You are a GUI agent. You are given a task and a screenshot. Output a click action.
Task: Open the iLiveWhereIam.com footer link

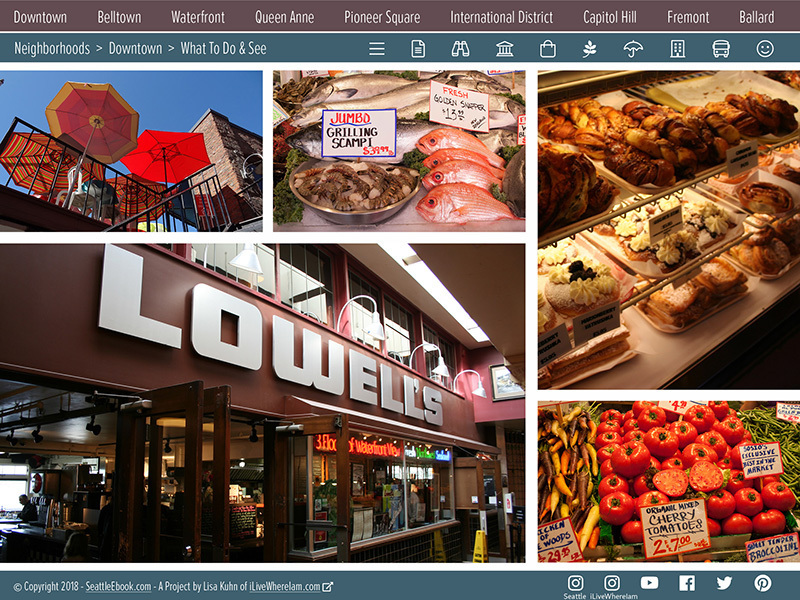tap(285, 587)
